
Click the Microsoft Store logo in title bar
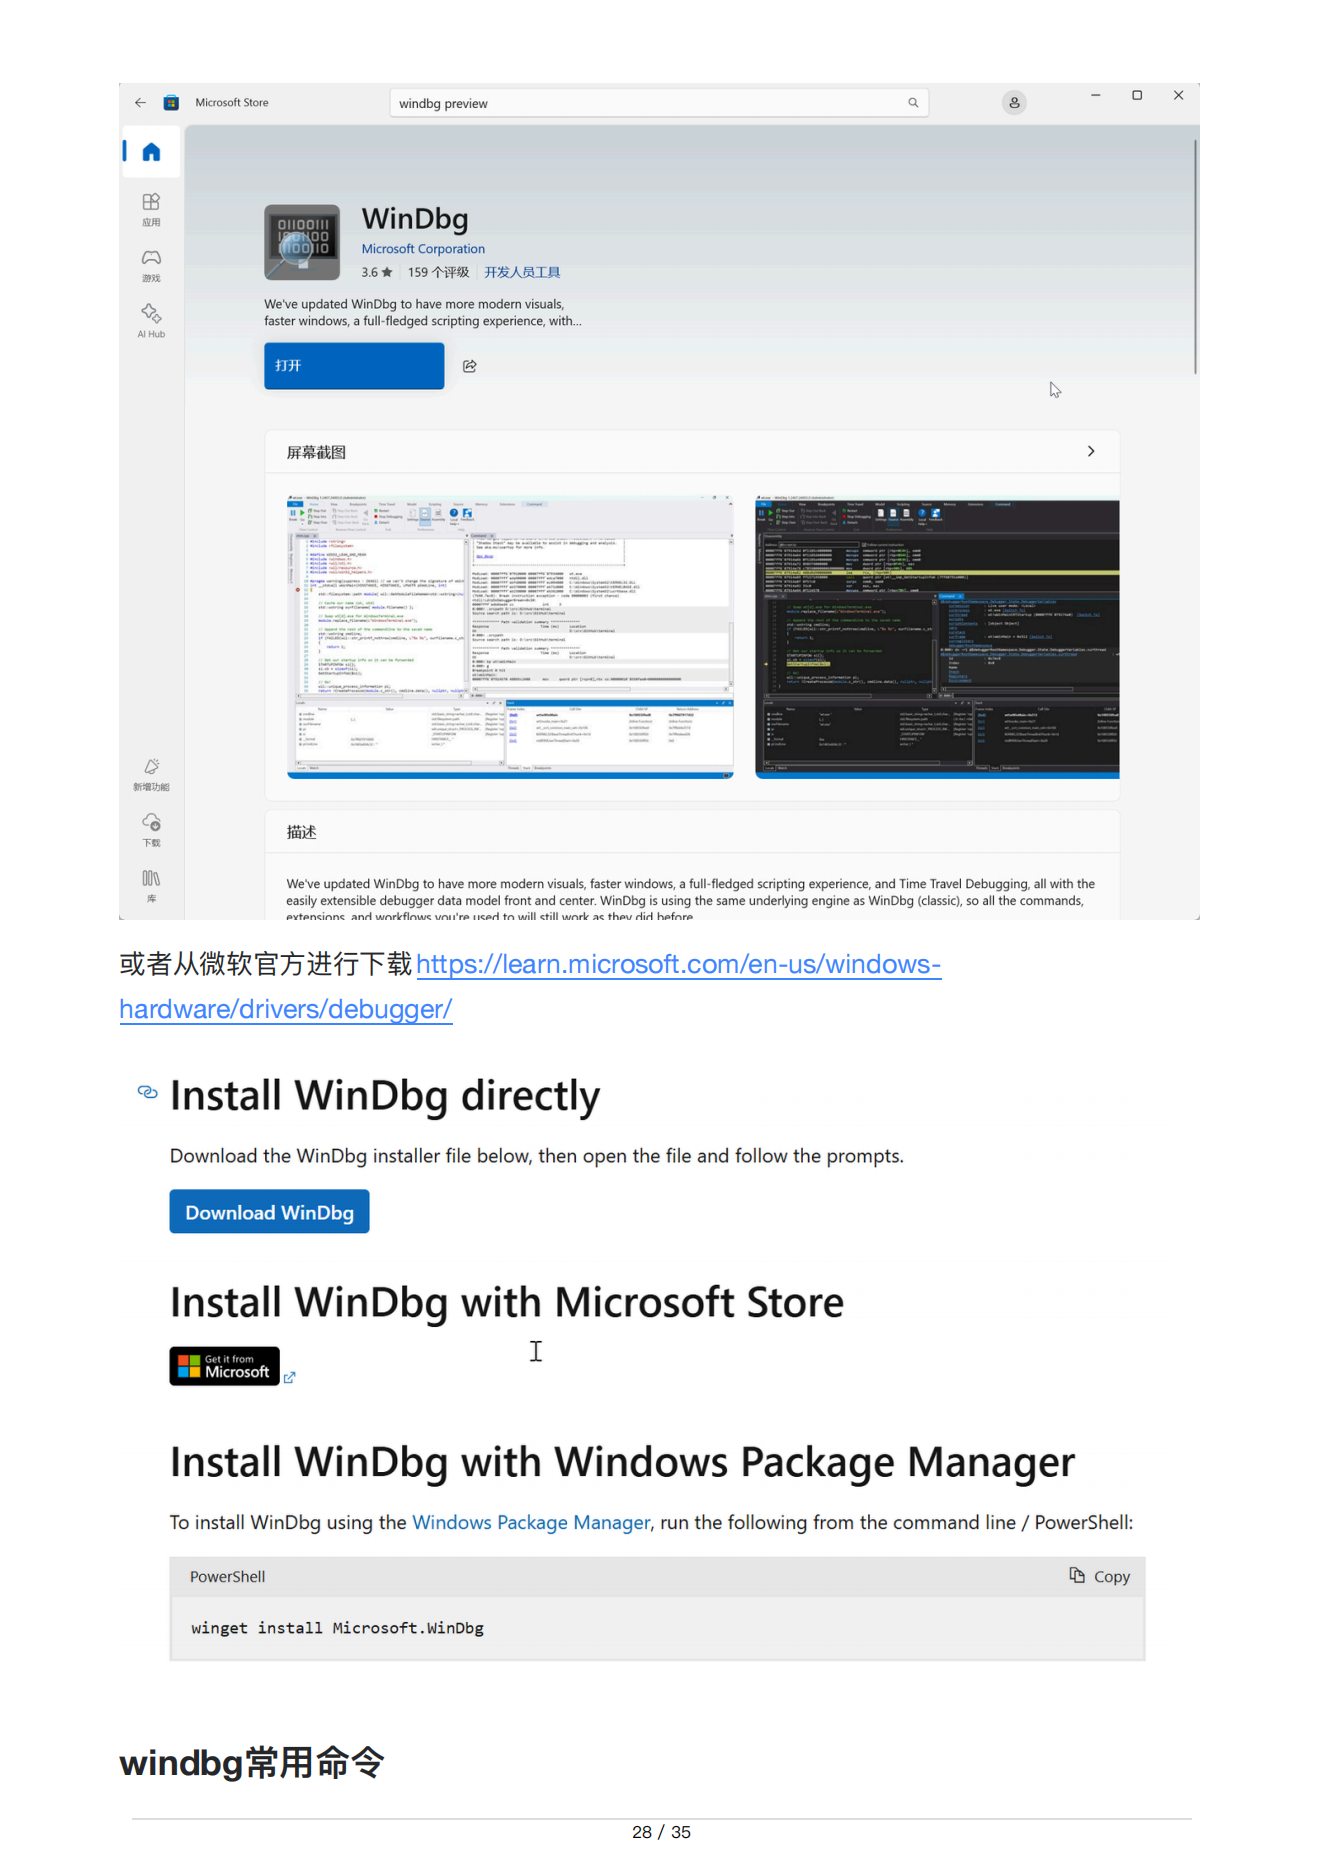coord(171,103)
